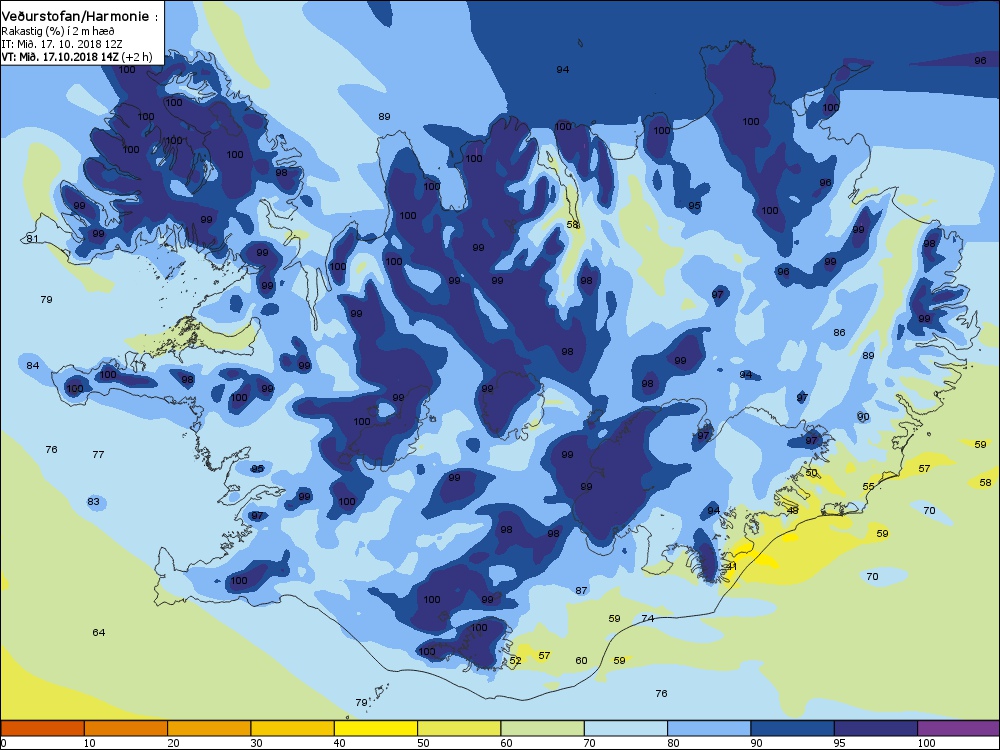Click the dark orange 0–10 legend swatch
This screenshot has width=1000, height=750.
point(43,728)
